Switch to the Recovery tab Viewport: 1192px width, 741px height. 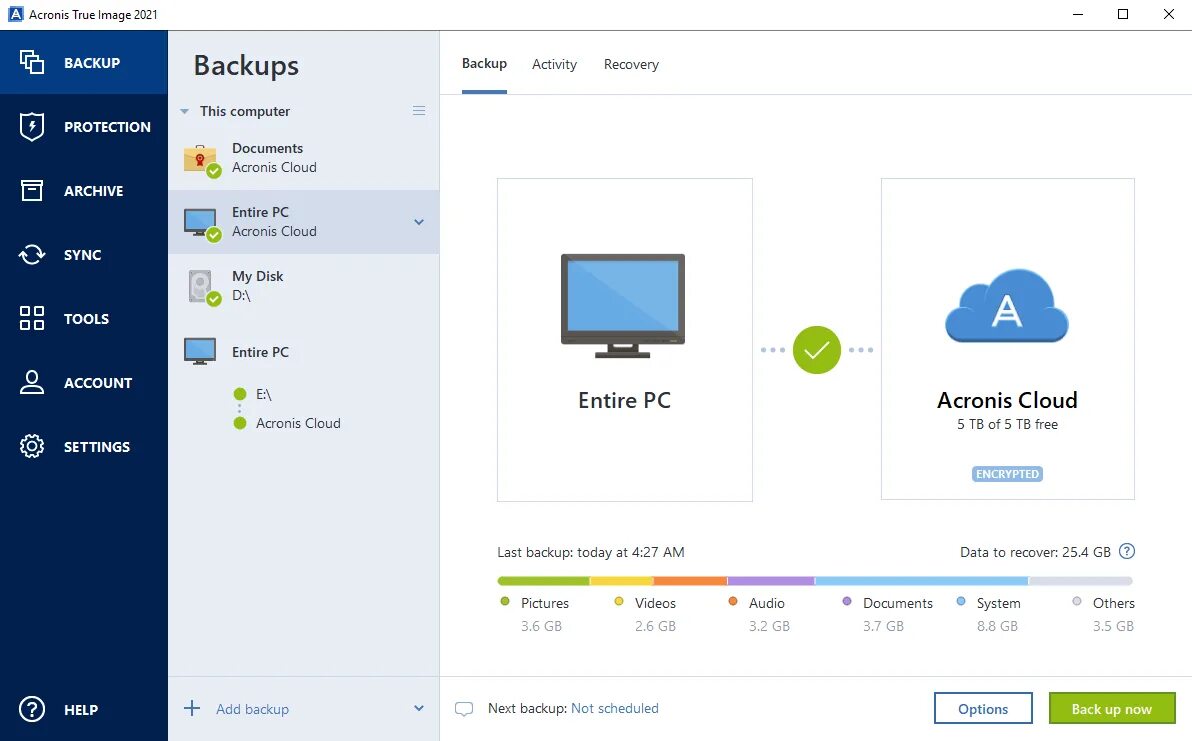[631, 65]
